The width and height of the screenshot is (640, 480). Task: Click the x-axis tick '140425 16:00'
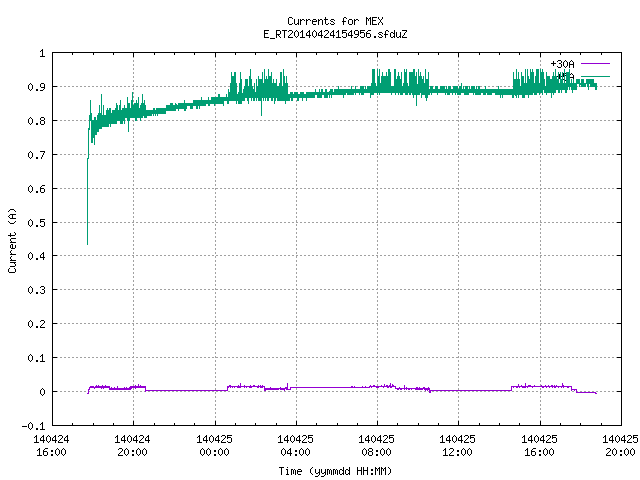pos(539,446)
